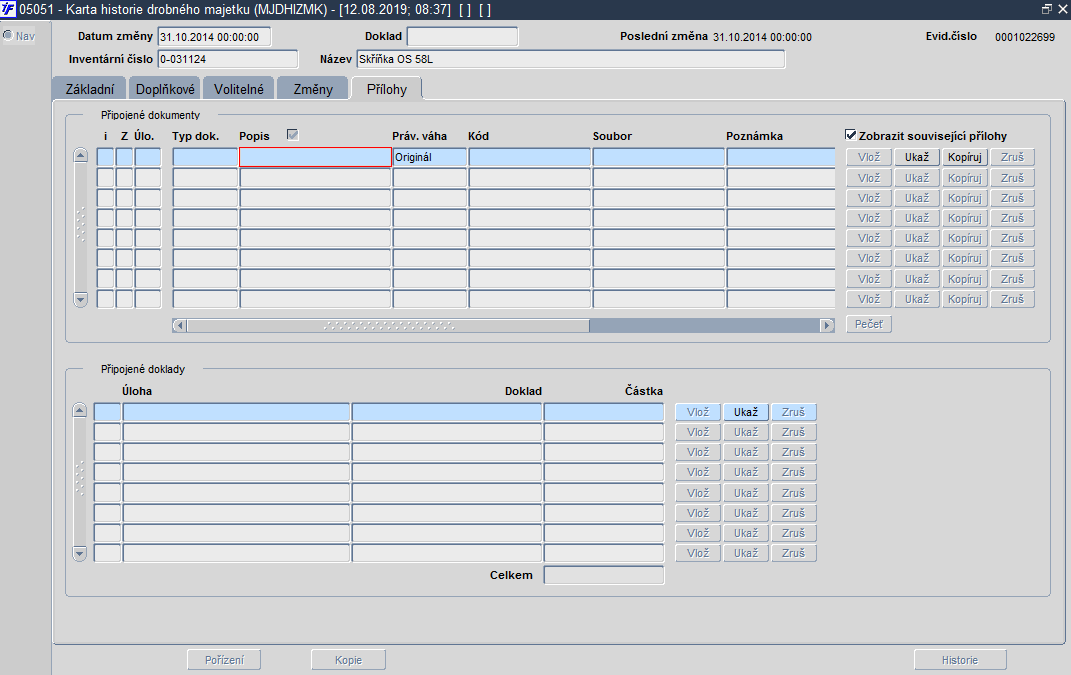Click first-row Kód cell in documents
This screenshot has width=1071, height=675.
point(529,157)
